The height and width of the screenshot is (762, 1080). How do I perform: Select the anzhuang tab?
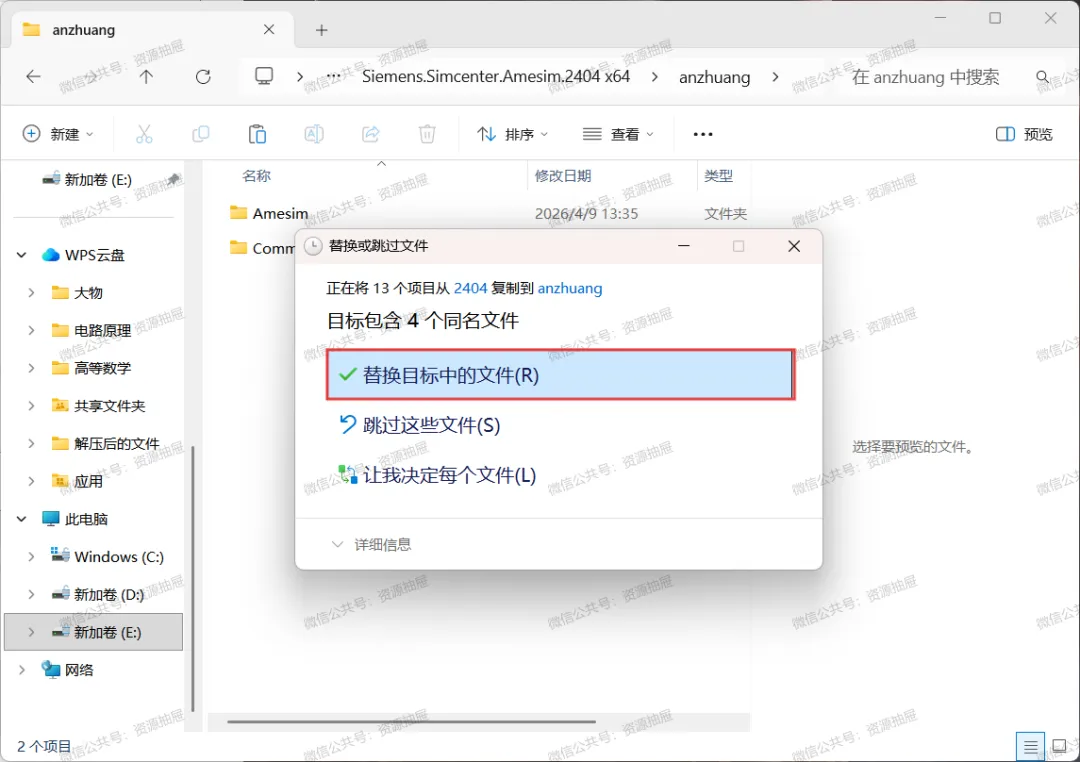(152, 30)
